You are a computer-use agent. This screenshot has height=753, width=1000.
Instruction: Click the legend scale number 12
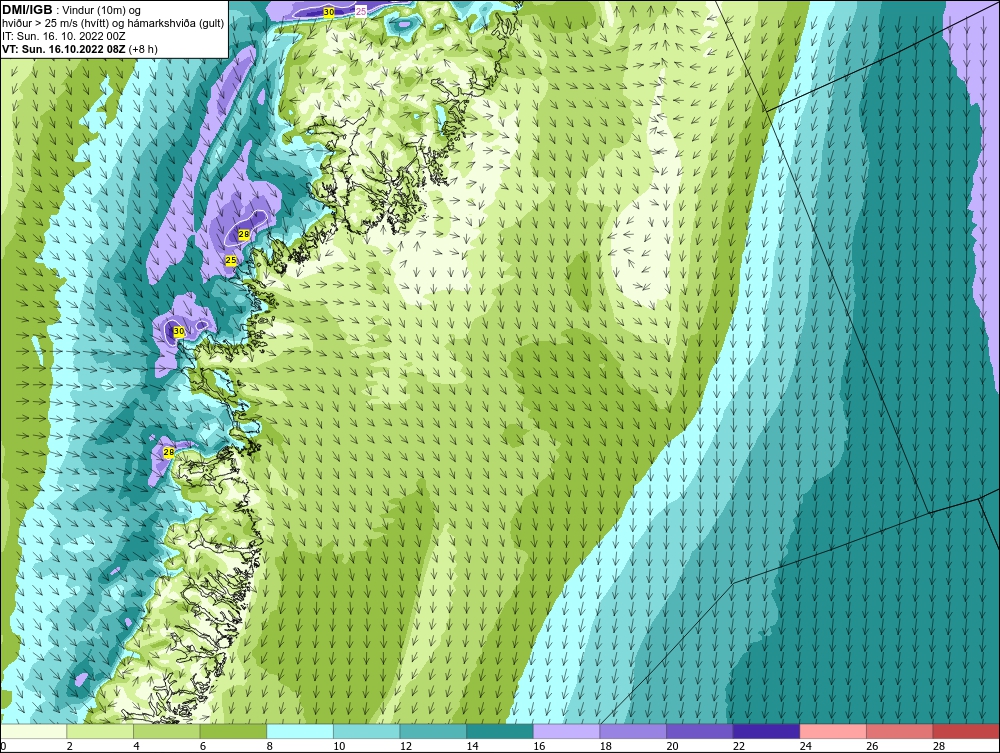click(x=406, y=746)
